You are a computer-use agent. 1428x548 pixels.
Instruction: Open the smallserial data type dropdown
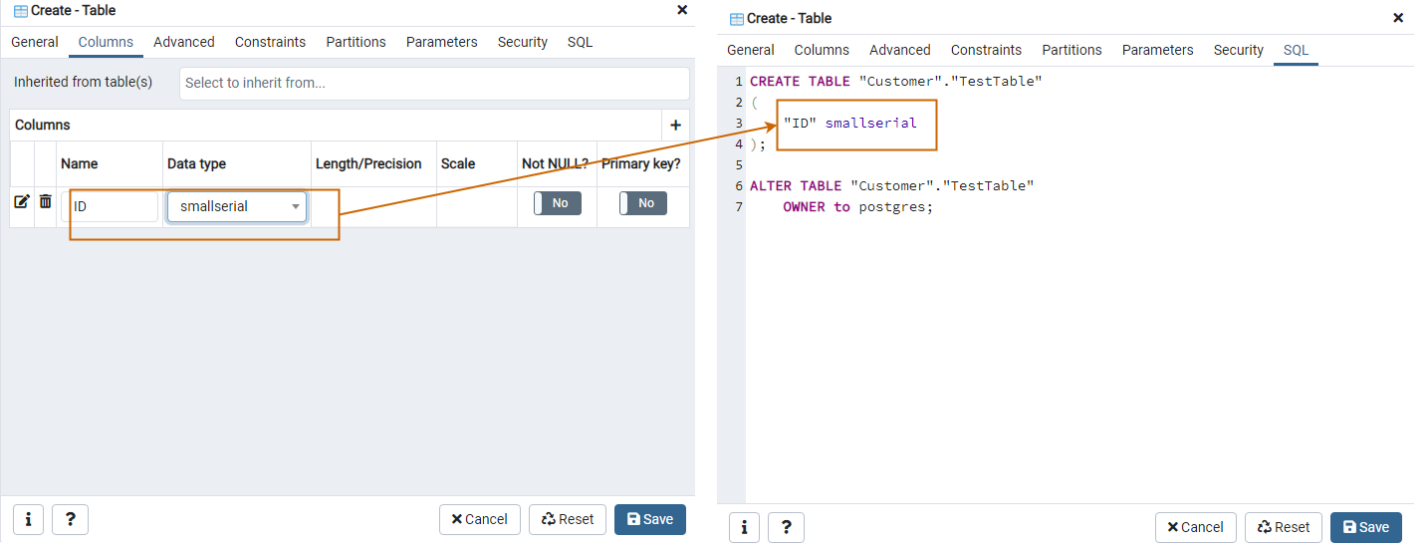237,206
